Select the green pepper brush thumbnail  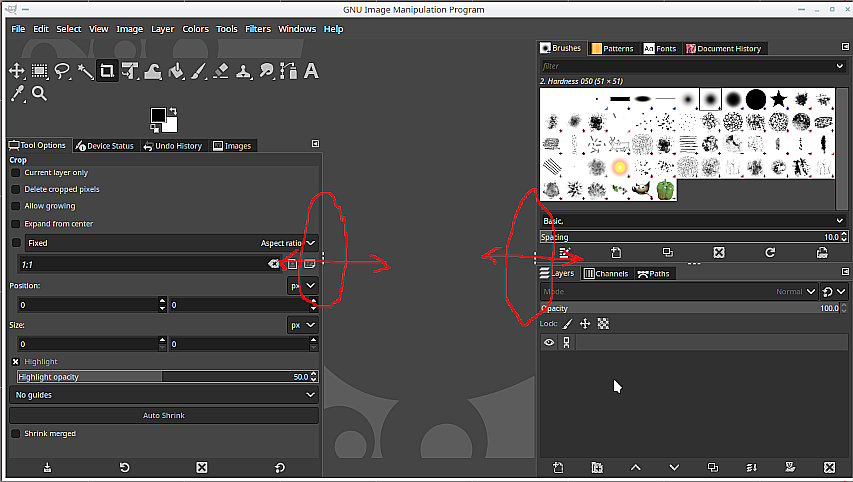coord(665,190)
